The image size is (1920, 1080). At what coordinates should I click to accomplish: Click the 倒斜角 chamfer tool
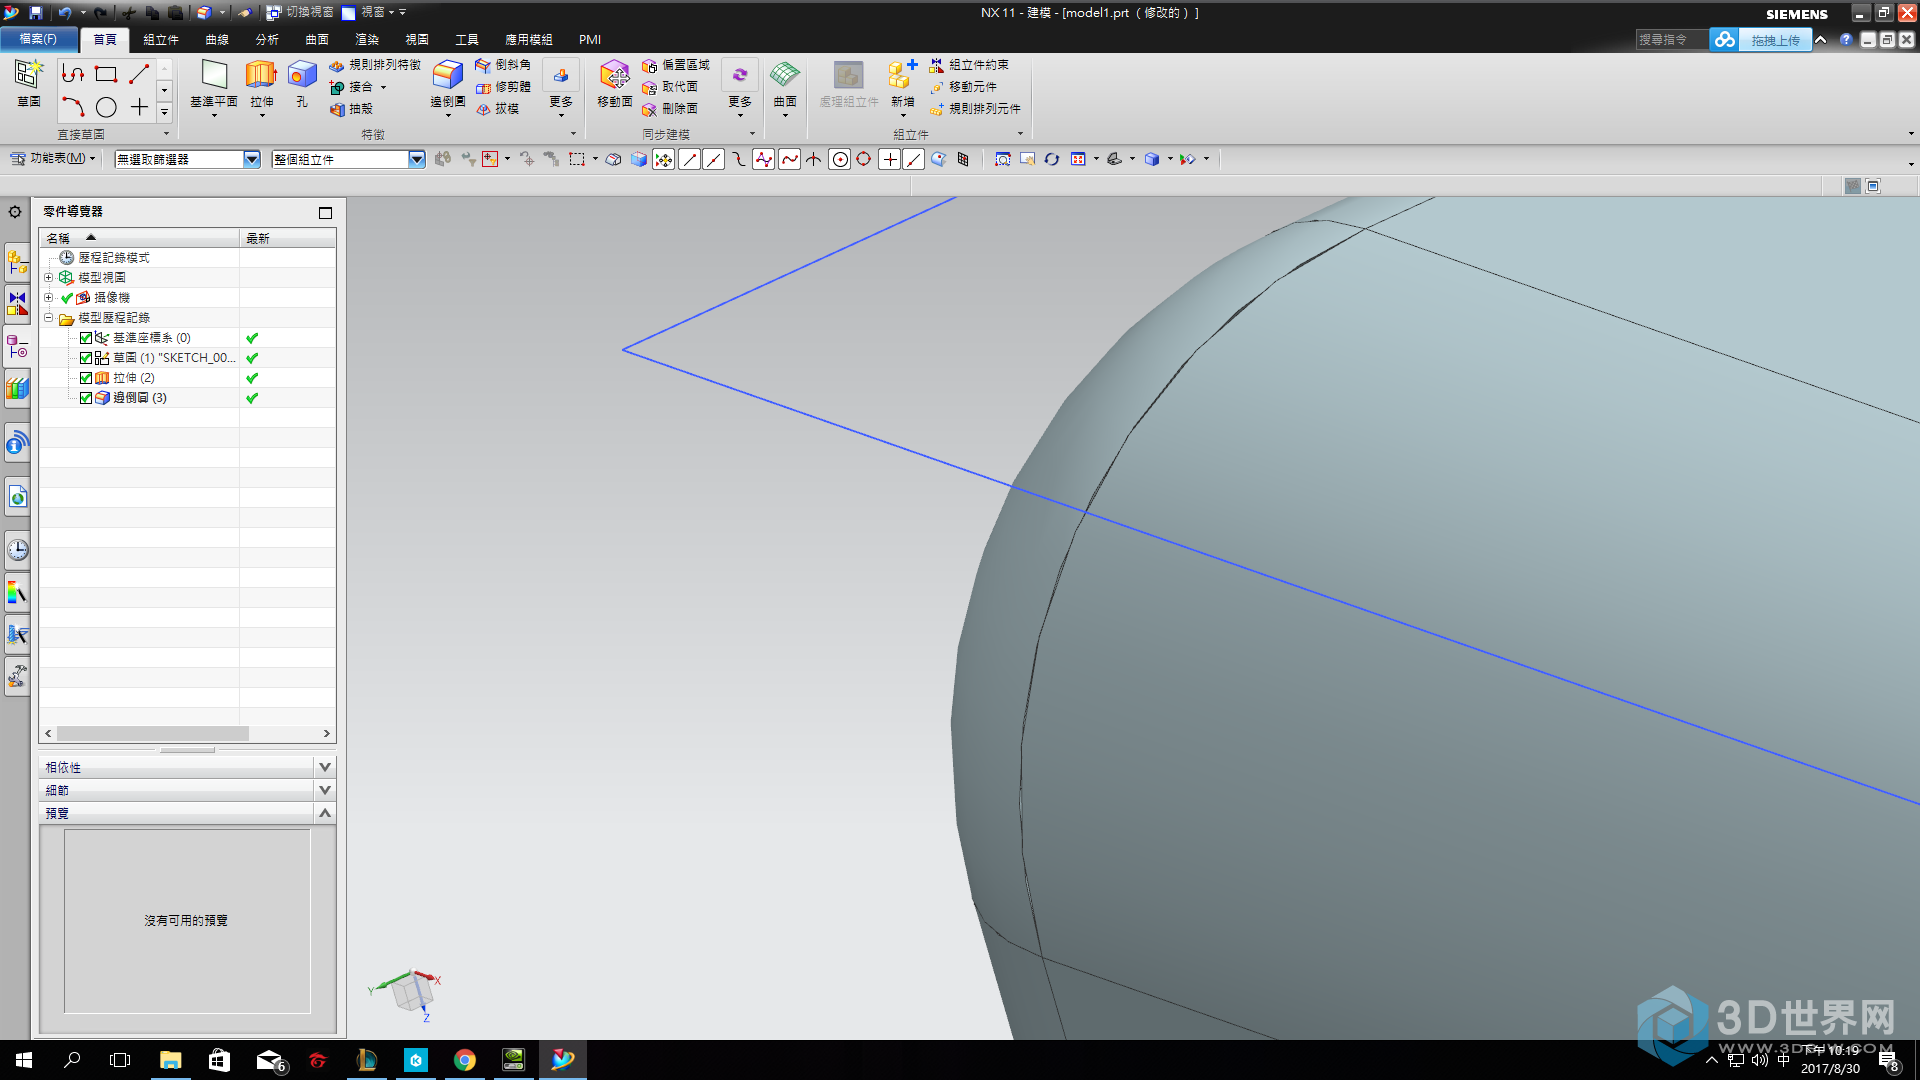[503, 65]
